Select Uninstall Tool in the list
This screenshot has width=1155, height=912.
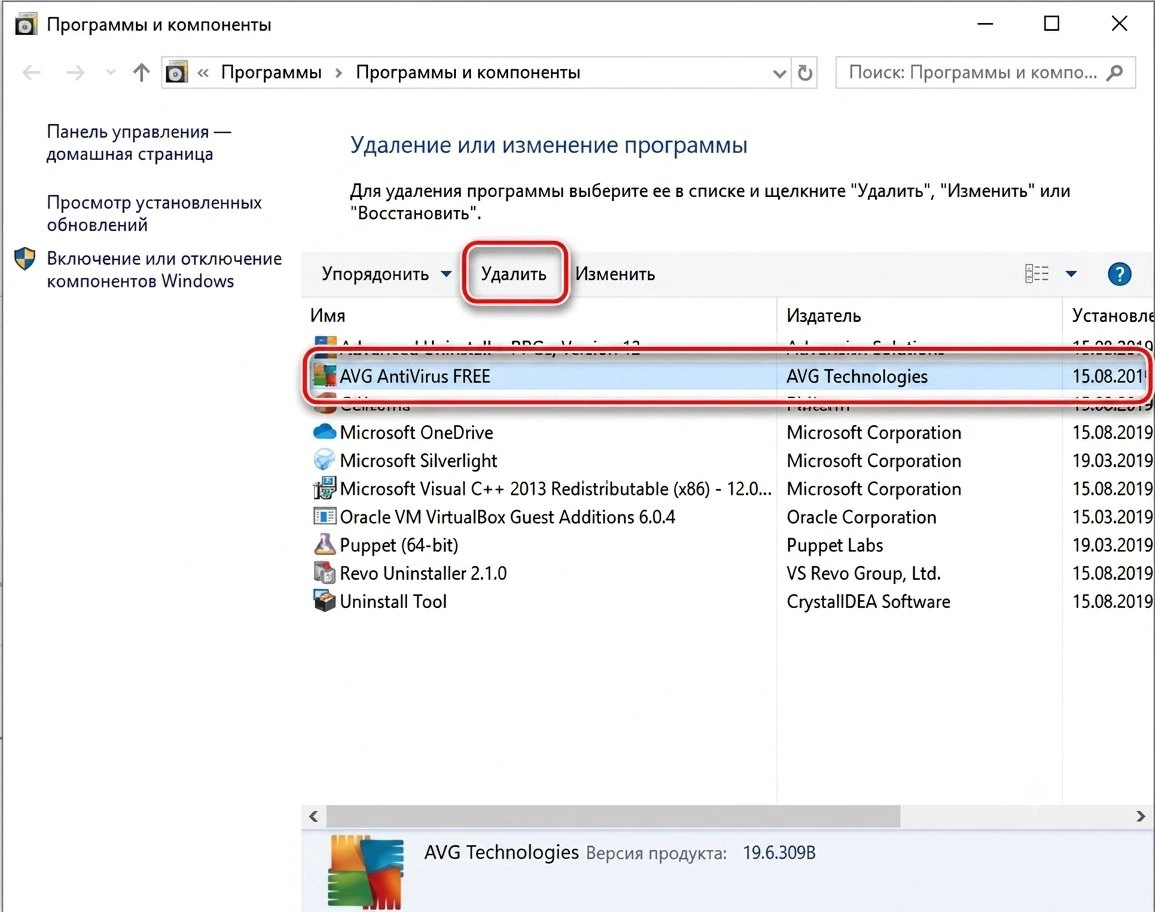click(393, 601)
